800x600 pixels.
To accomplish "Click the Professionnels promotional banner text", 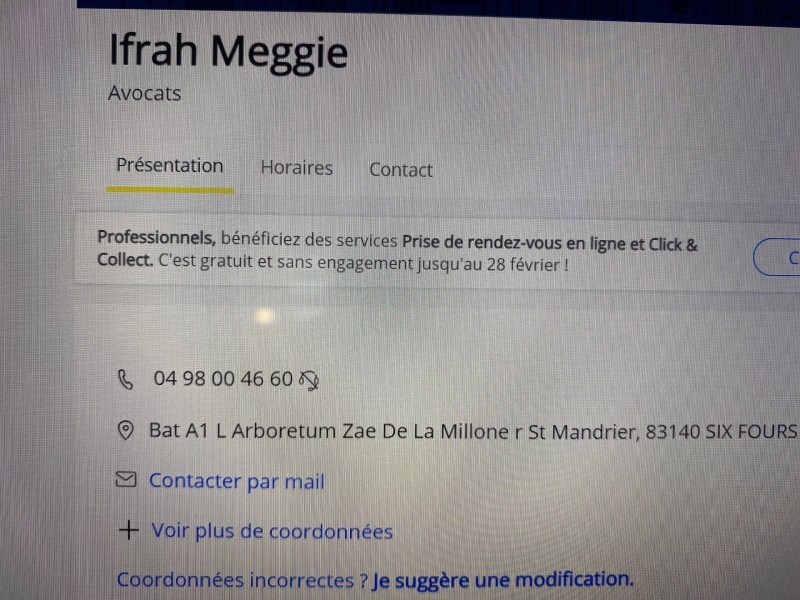I will [x=397, y=252].
